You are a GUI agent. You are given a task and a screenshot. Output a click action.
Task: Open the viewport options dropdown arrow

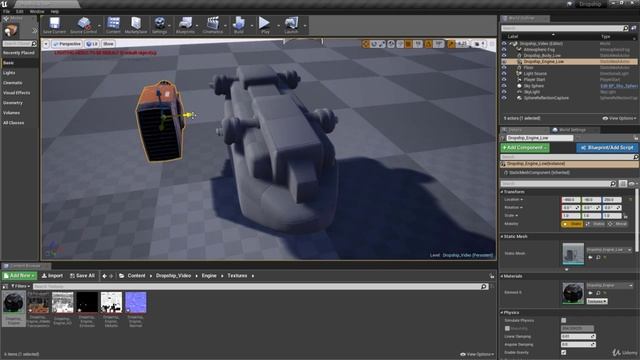pos(46,44)
